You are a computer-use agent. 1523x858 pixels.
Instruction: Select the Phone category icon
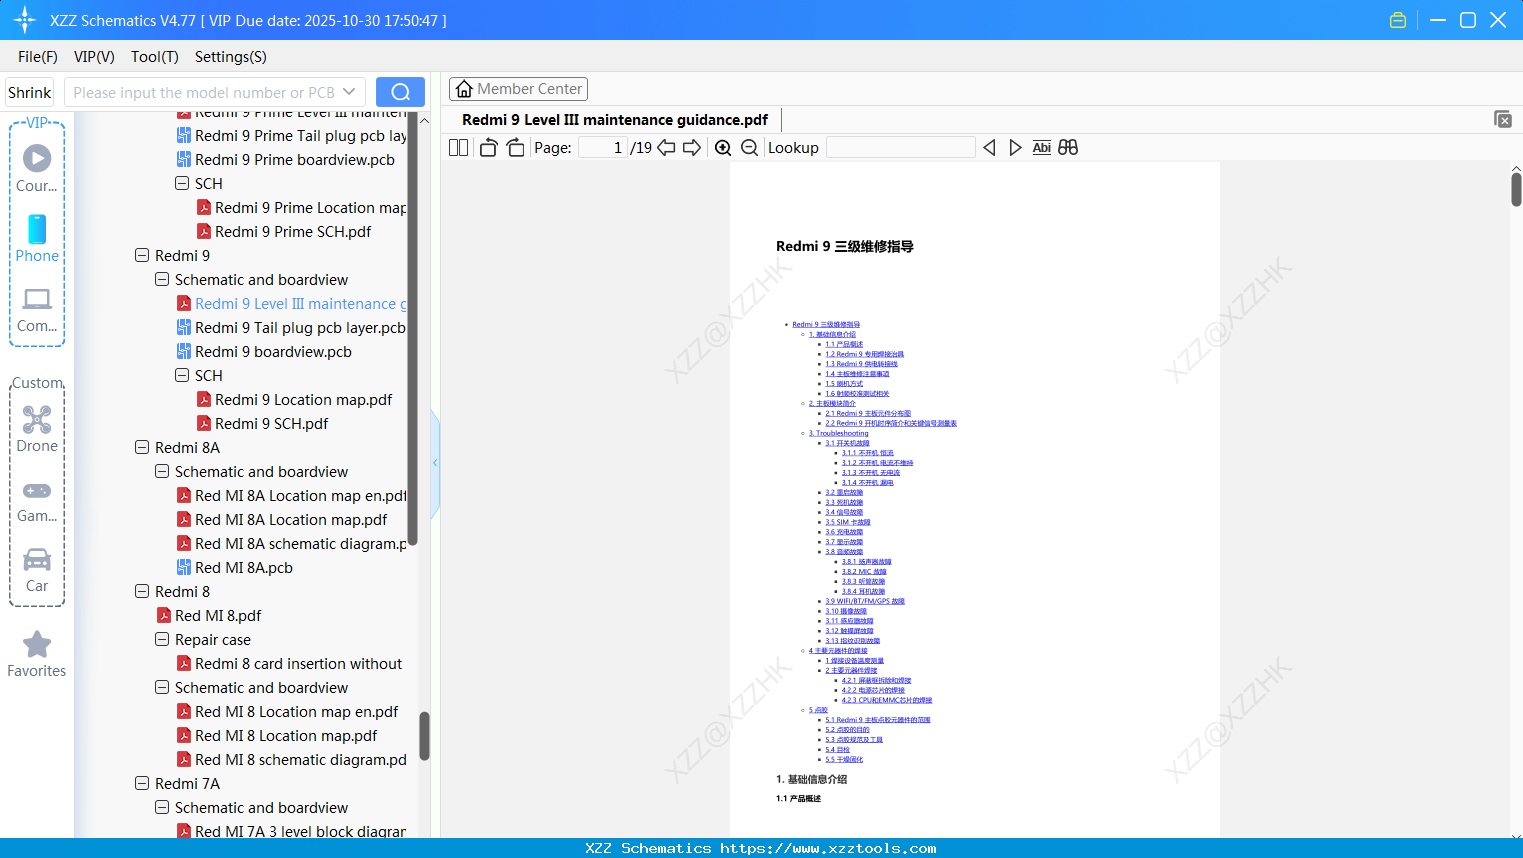point(37,238)
